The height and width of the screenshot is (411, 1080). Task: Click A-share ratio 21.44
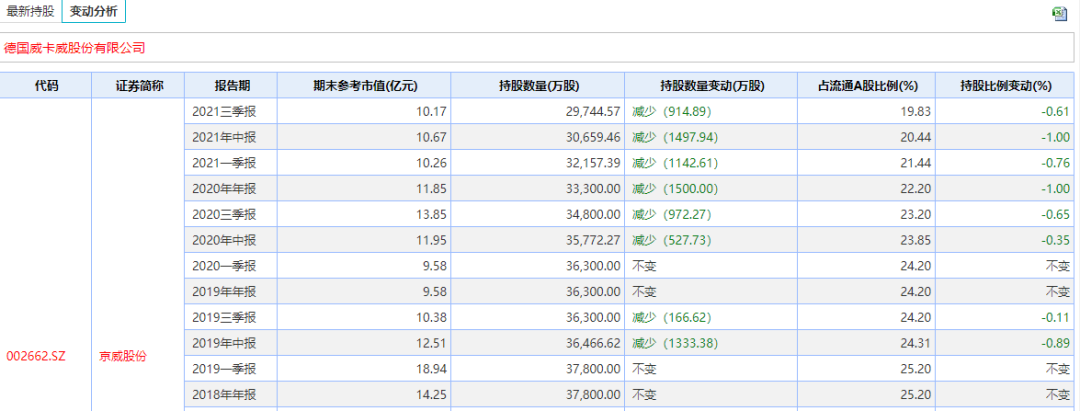pyautogui.click(x=917, y=163)
